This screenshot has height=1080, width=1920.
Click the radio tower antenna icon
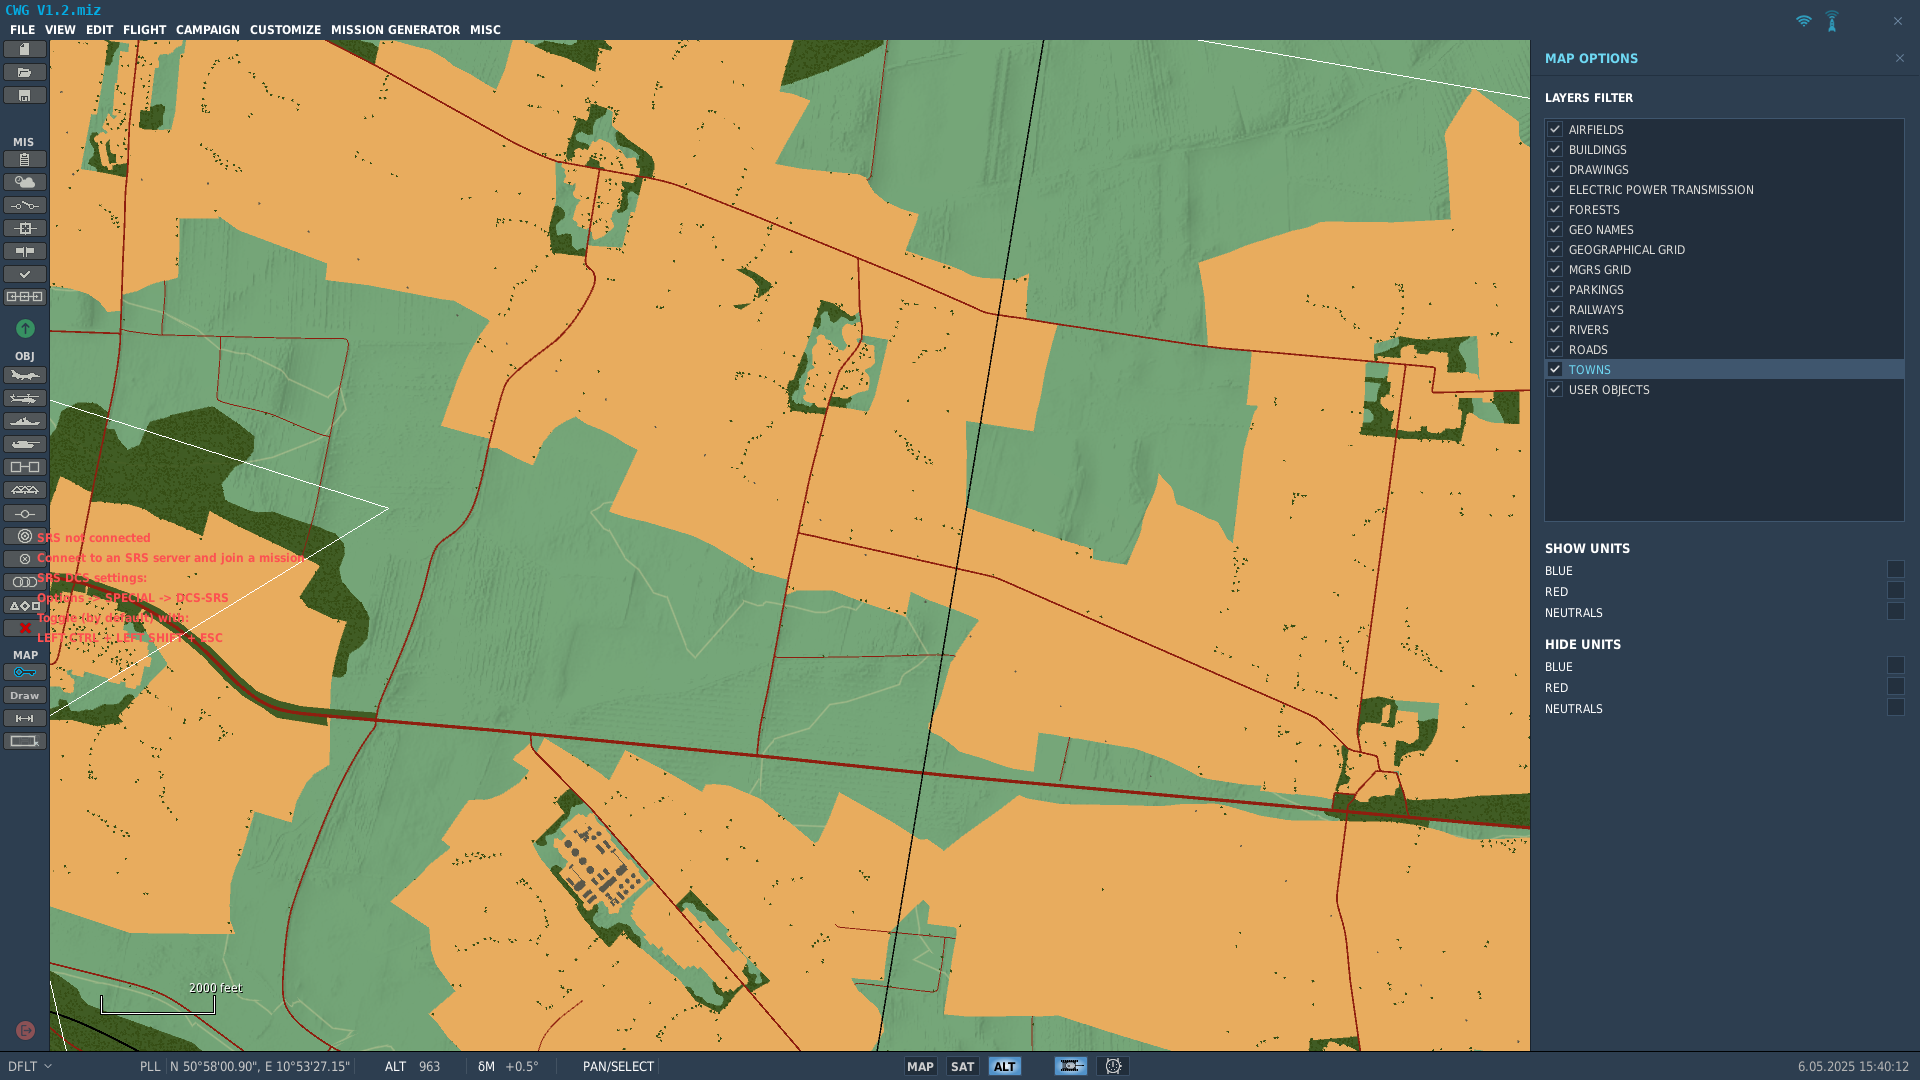click(1832, 21)
